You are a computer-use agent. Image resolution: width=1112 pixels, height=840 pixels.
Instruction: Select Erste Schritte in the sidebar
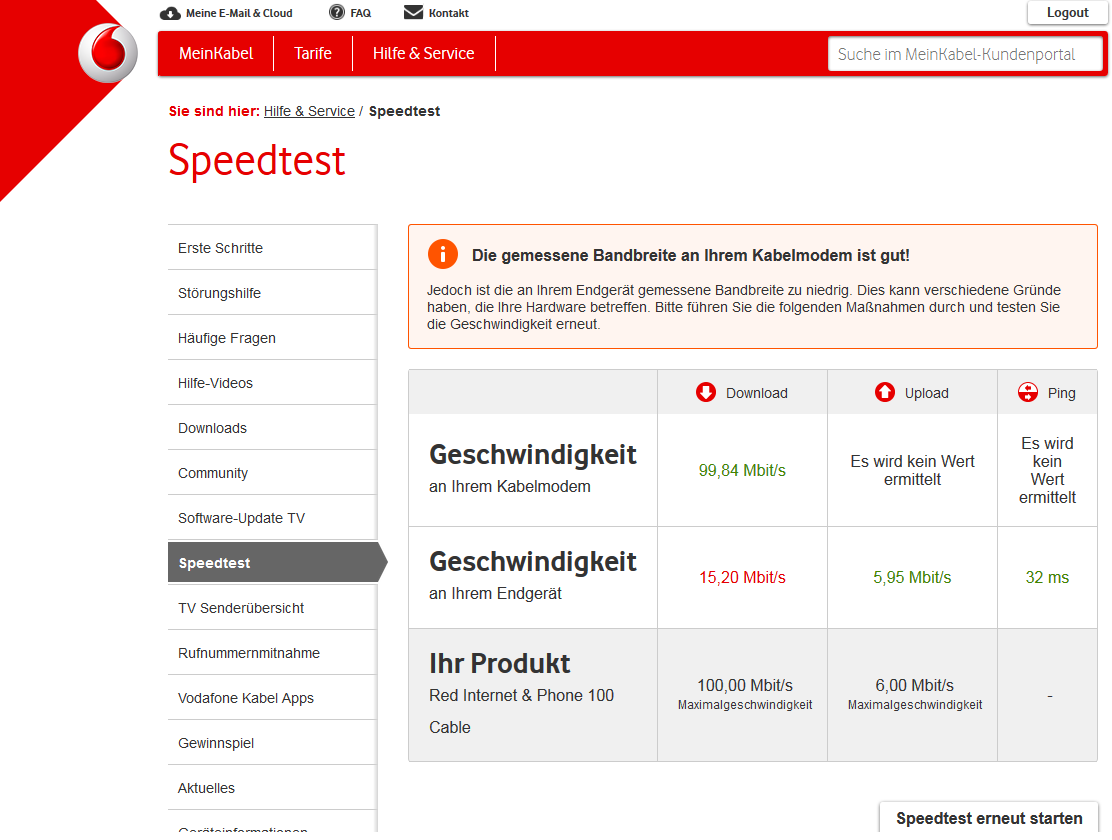[272, 248]
